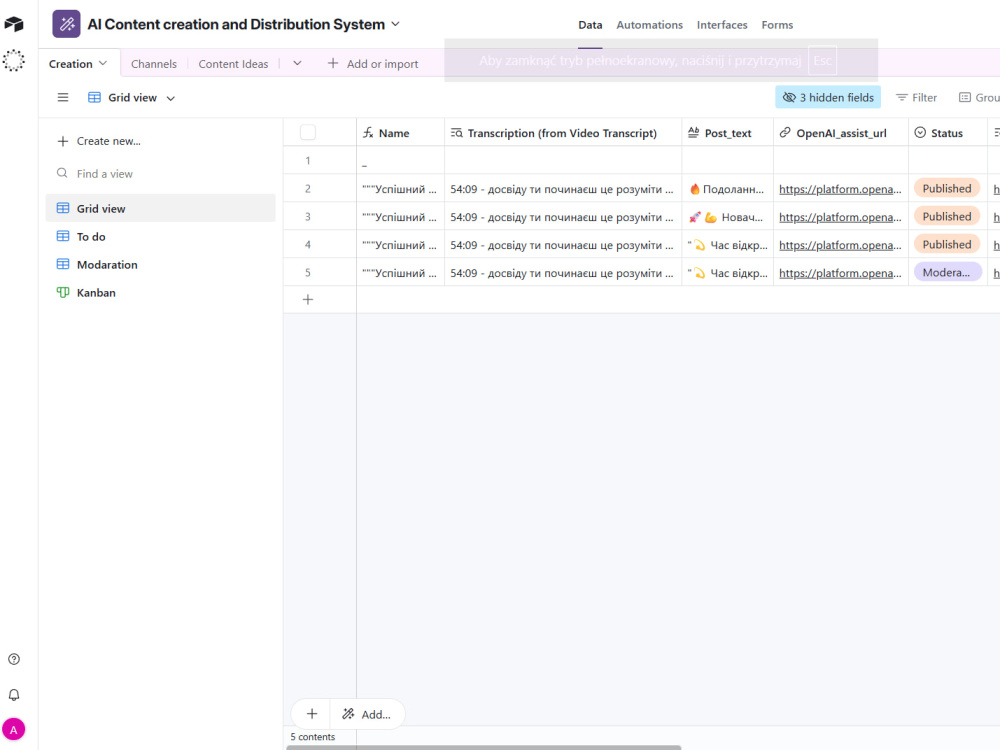Screen dimensions: 1000x750
Task: Toggle the views sidebar hamburger icon
Action: [62, 98]
